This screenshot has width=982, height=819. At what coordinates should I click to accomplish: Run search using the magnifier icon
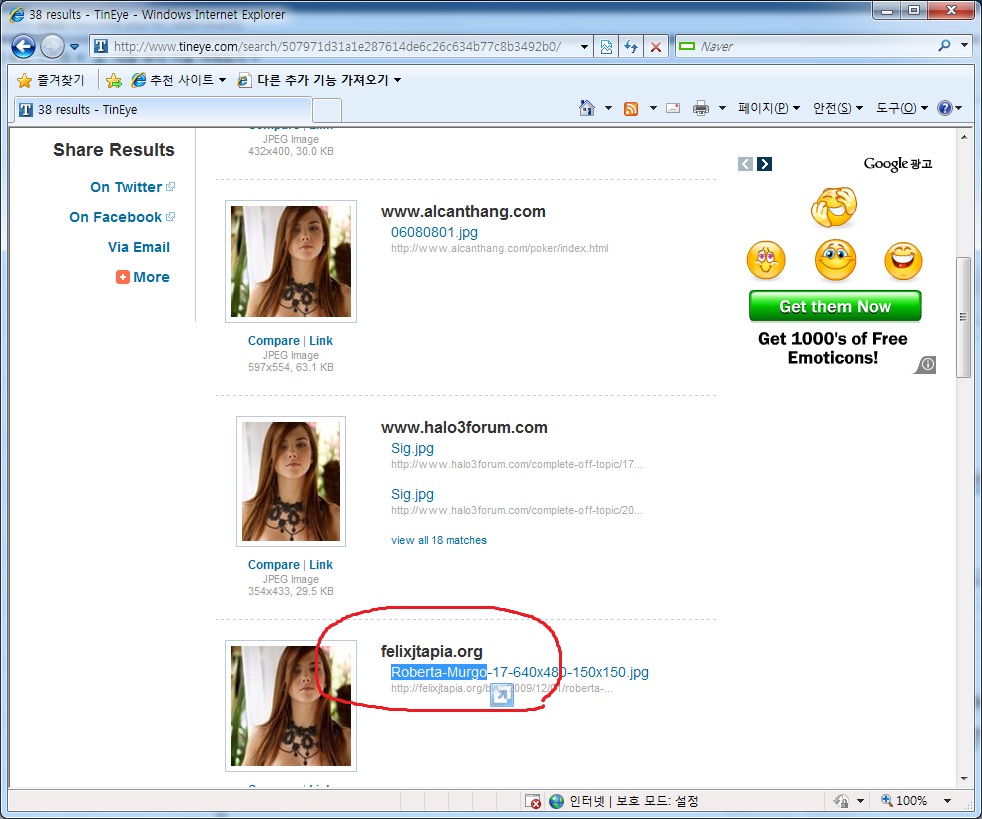944,46
